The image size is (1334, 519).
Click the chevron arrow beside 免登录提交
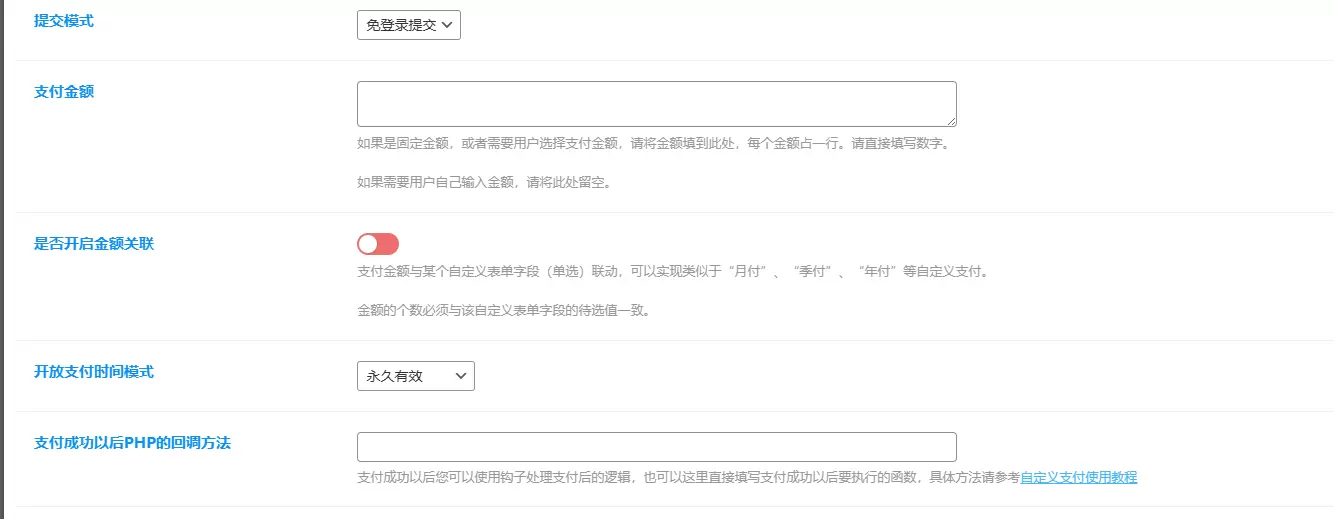446,25
